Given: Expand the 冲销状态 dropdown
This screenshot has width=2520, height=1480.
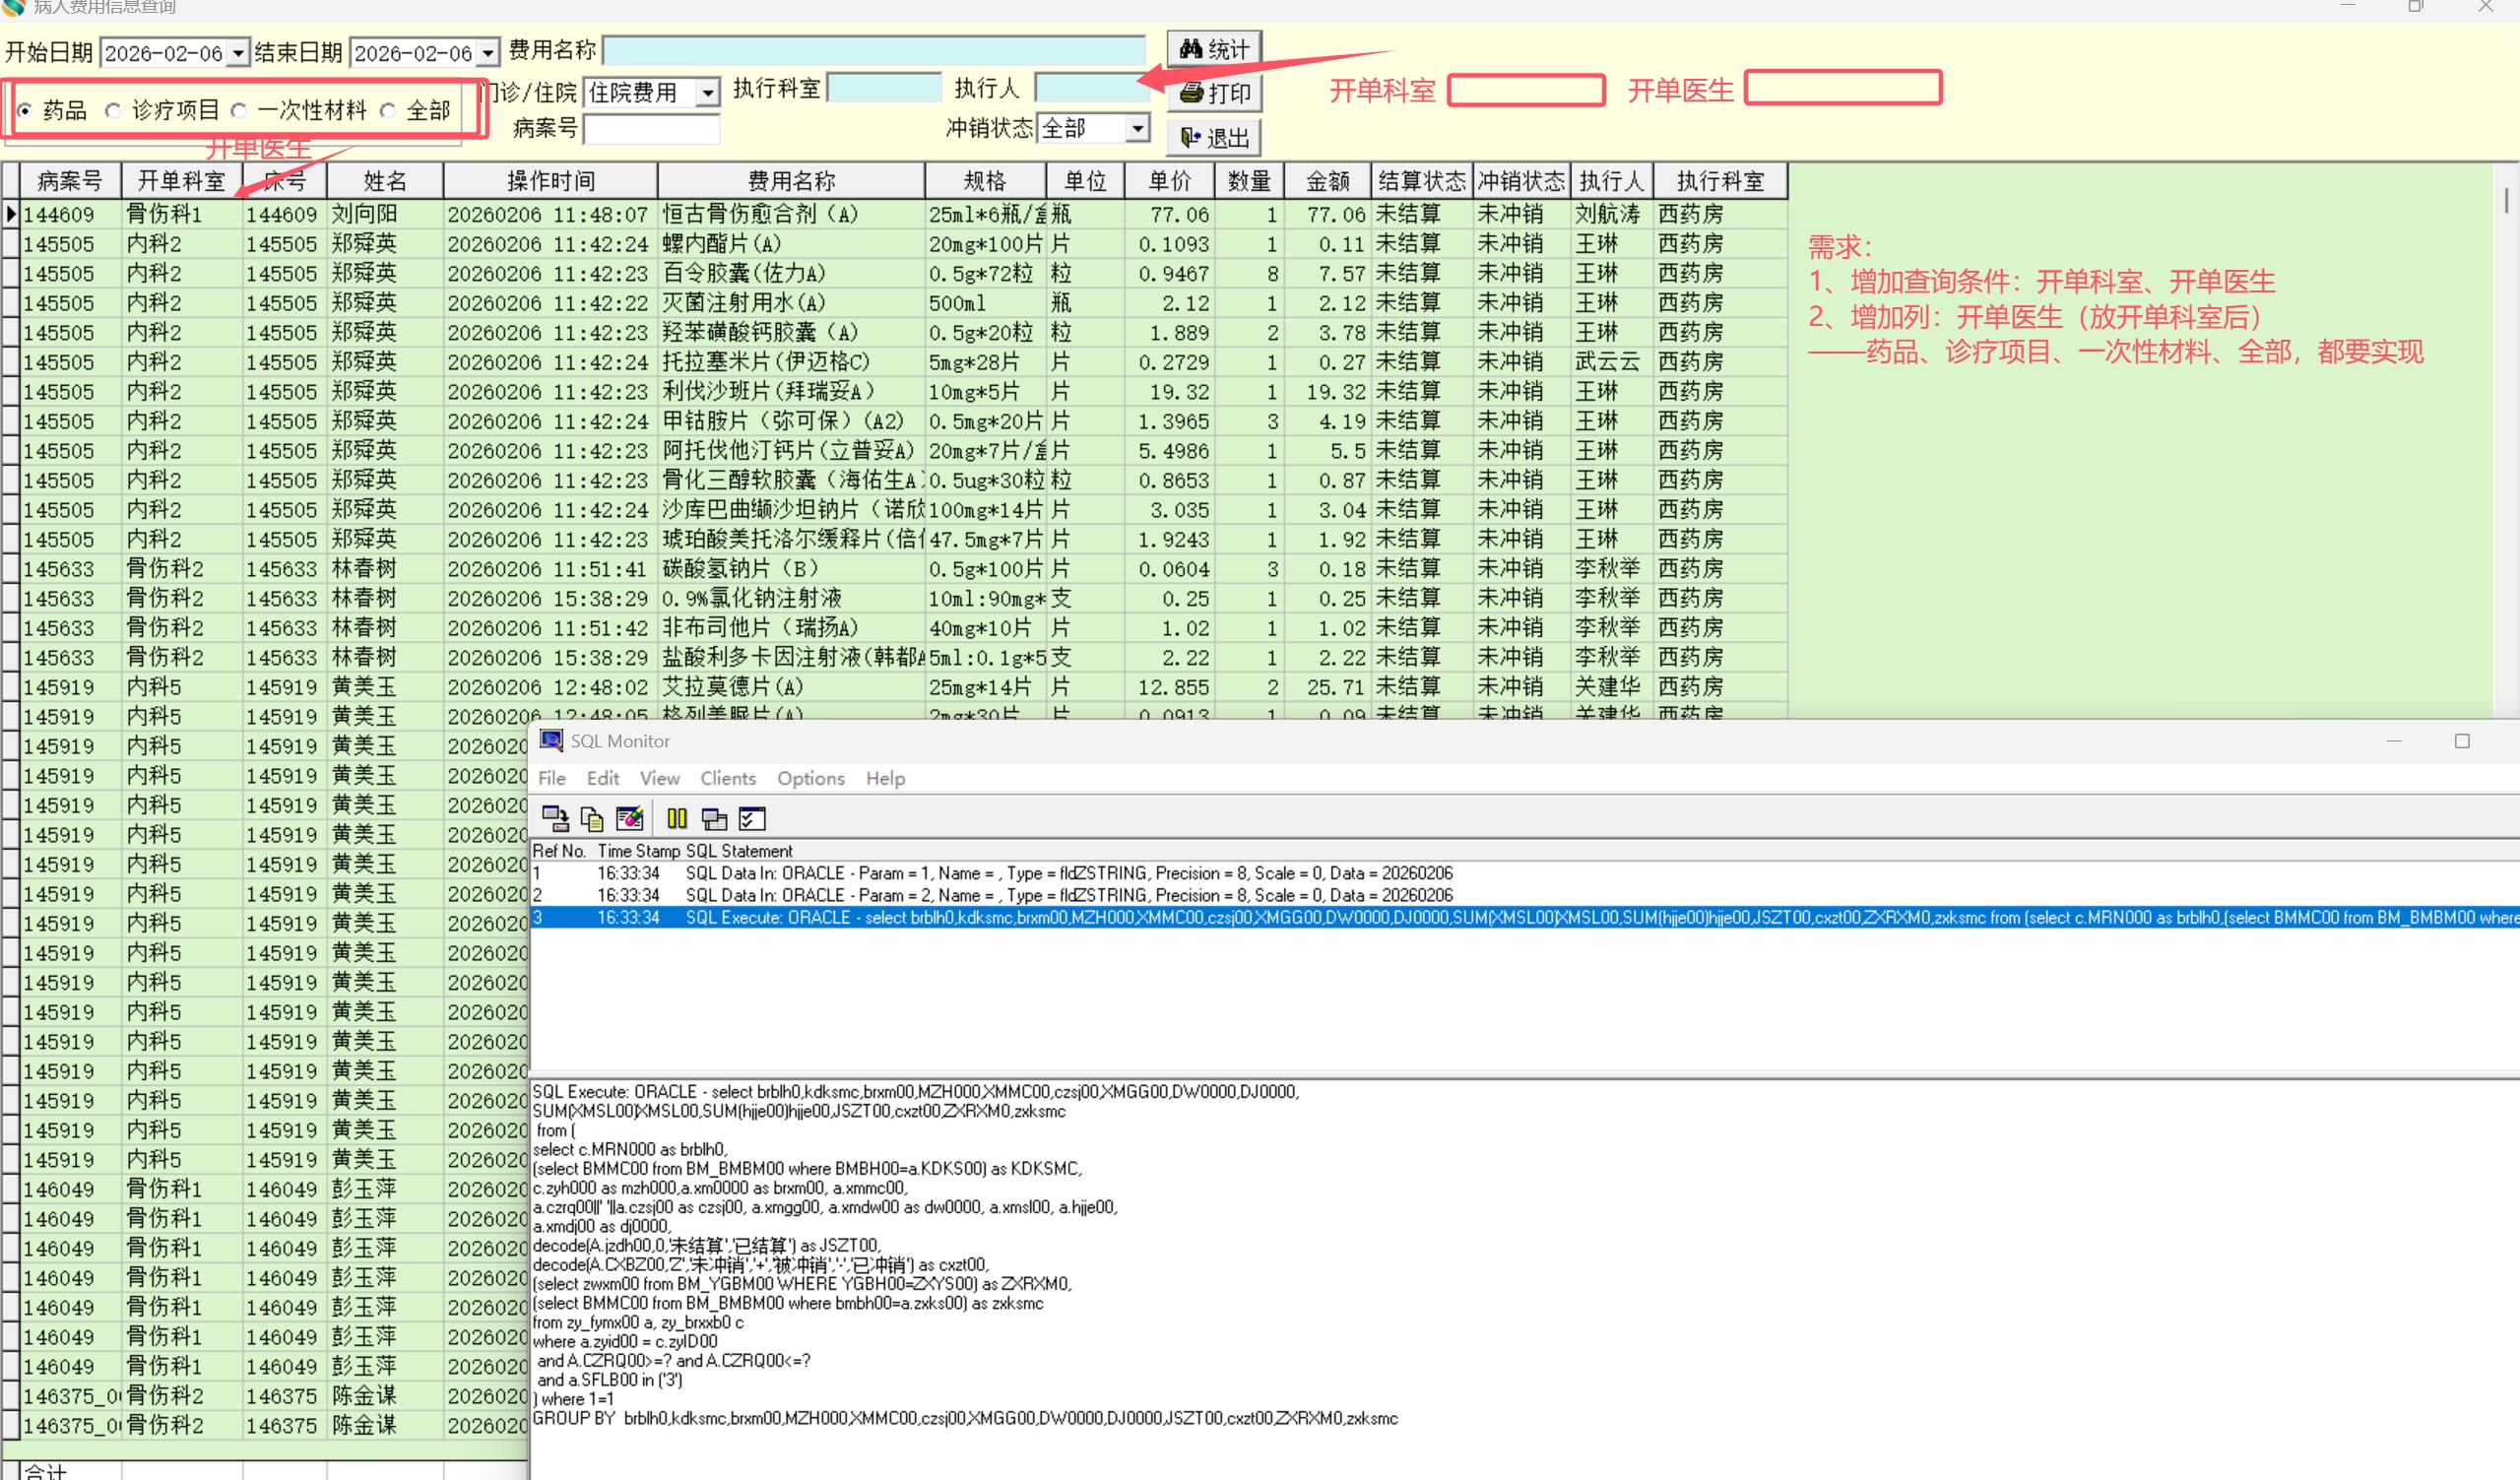Looking at the screenshot, I should 1137,128.
